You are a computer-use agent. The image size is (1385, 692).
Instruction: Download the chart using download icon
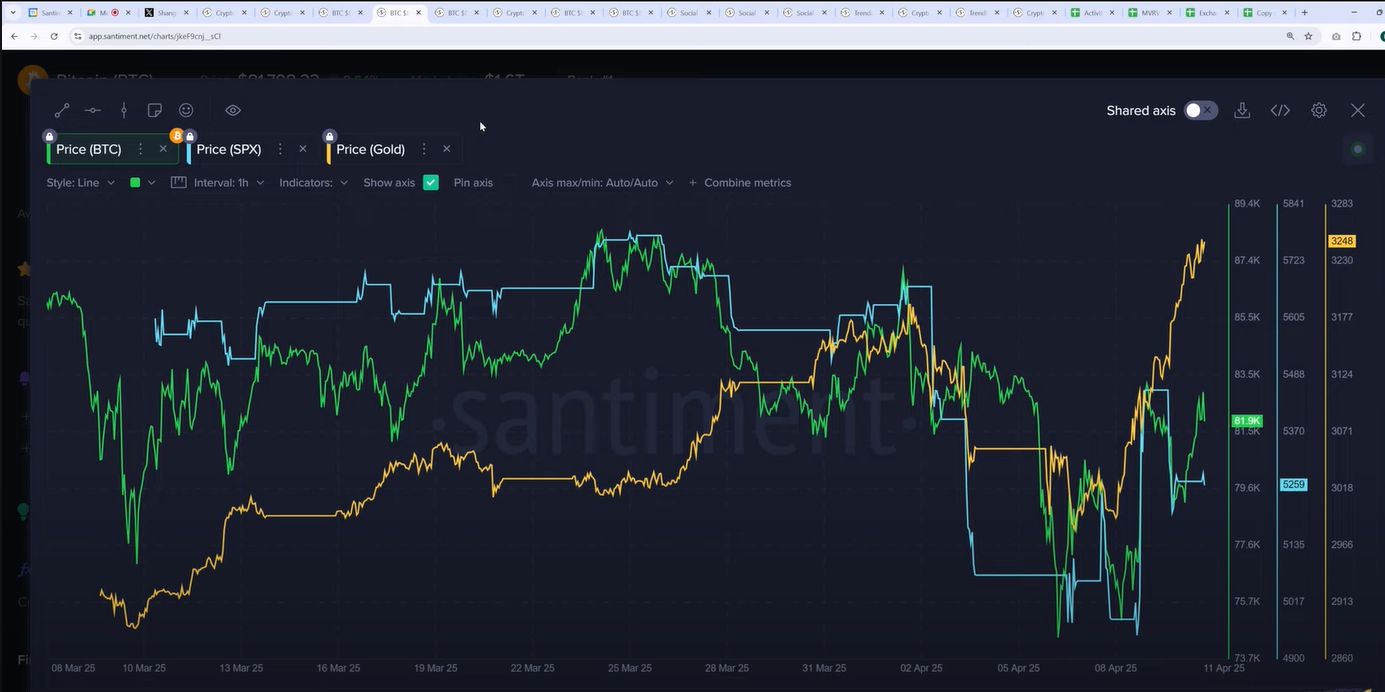(x=1242, y=111)
